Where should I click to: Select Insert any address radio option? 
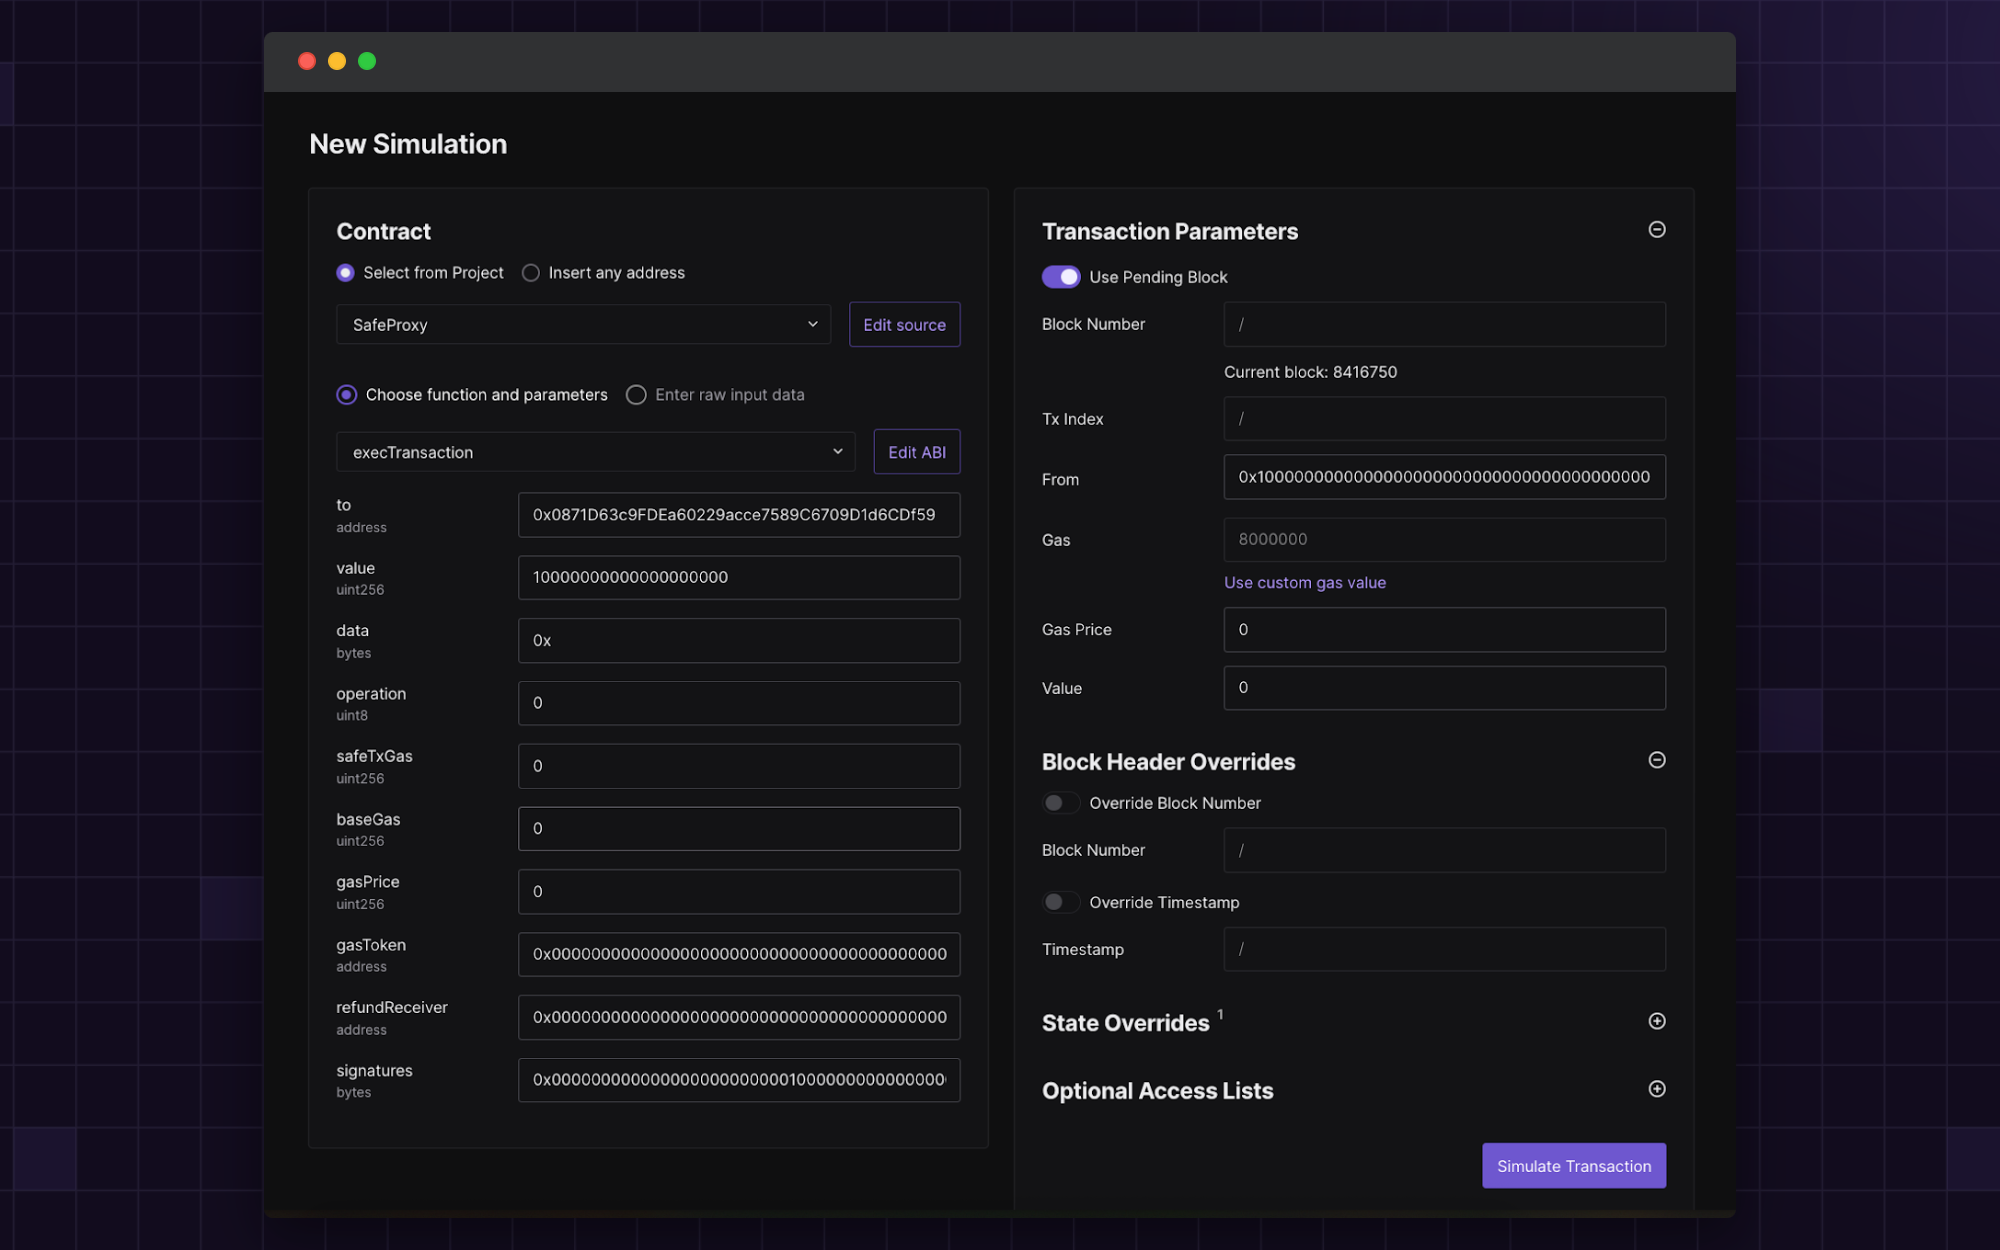tap(531, 273)
